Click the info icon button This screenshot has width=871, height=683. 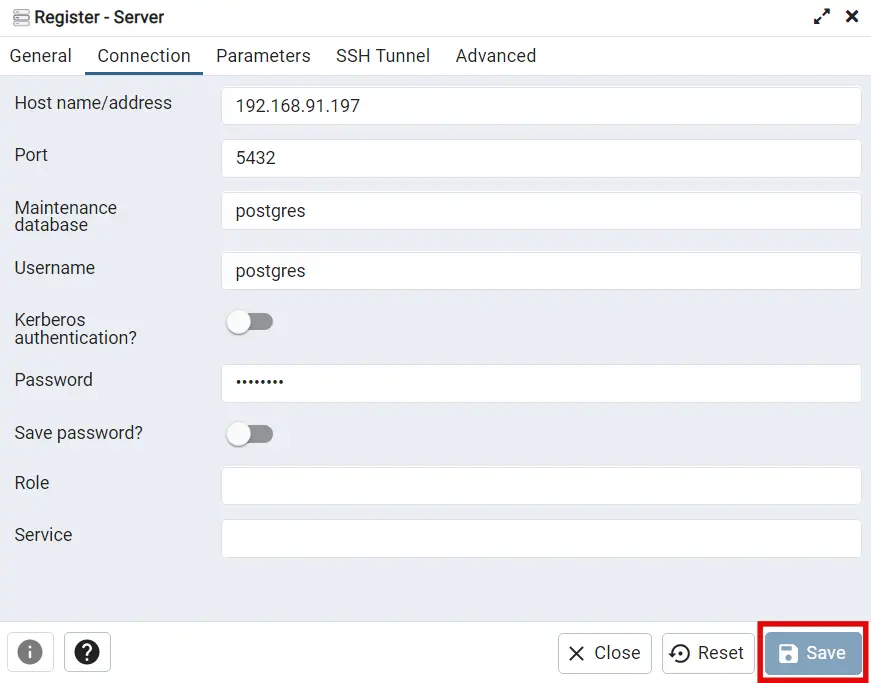31,652
